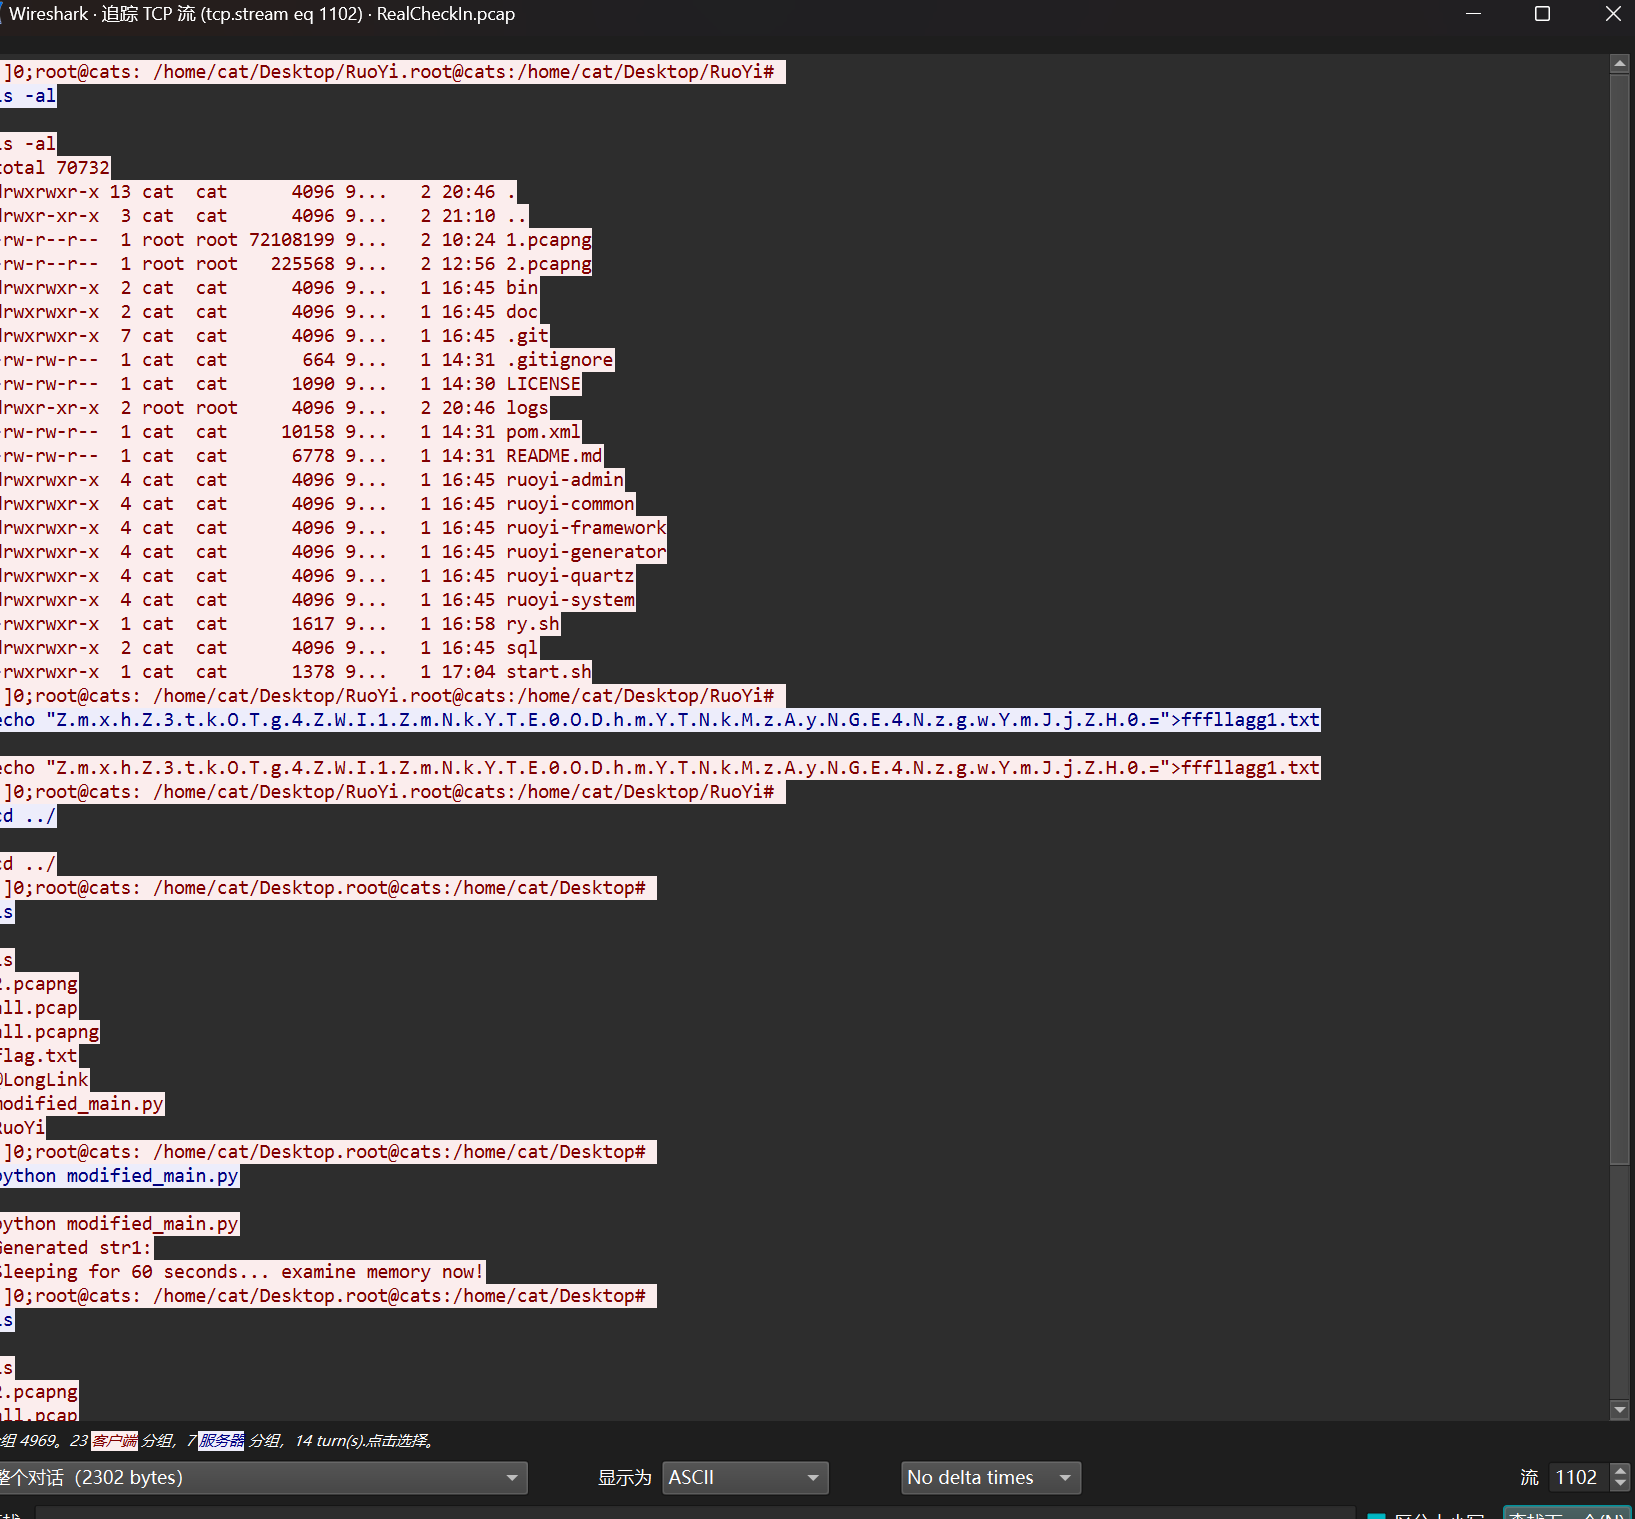Open the entire conversation (2302 bytes) dropdown
Viewport: 1635px width, 1519px height.
(262, 1477)
